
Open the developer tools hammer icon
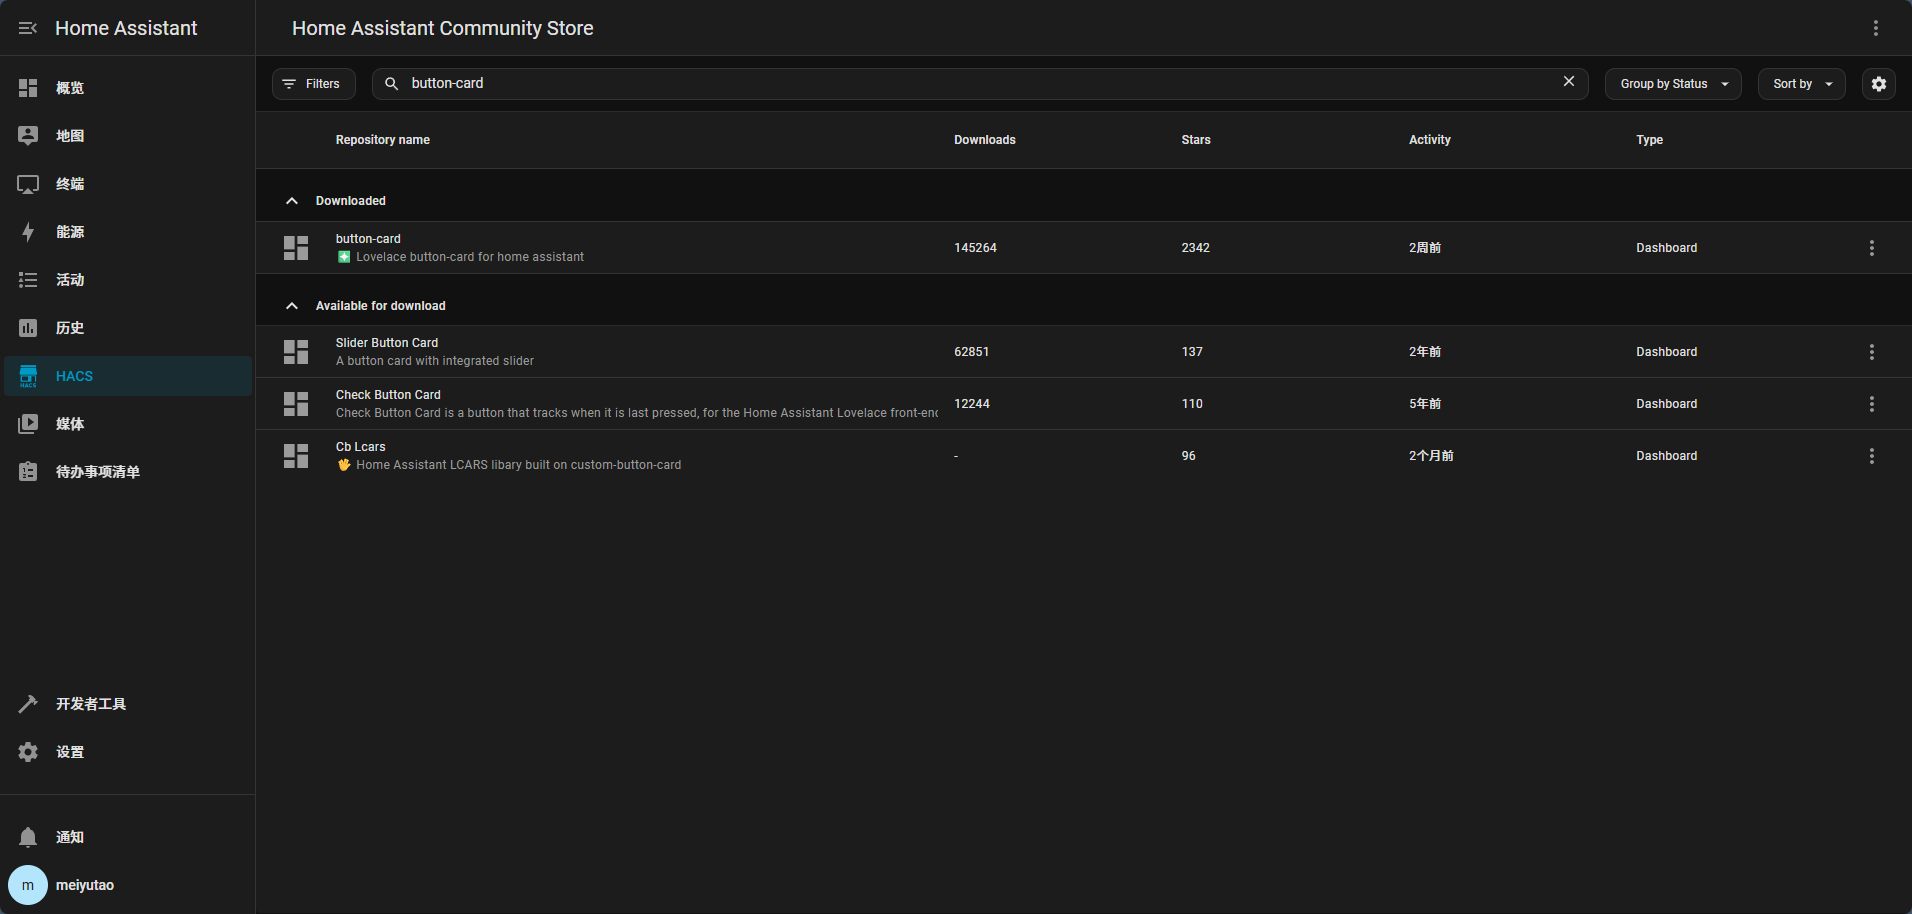pyautogui.click(x=28, y=704)
